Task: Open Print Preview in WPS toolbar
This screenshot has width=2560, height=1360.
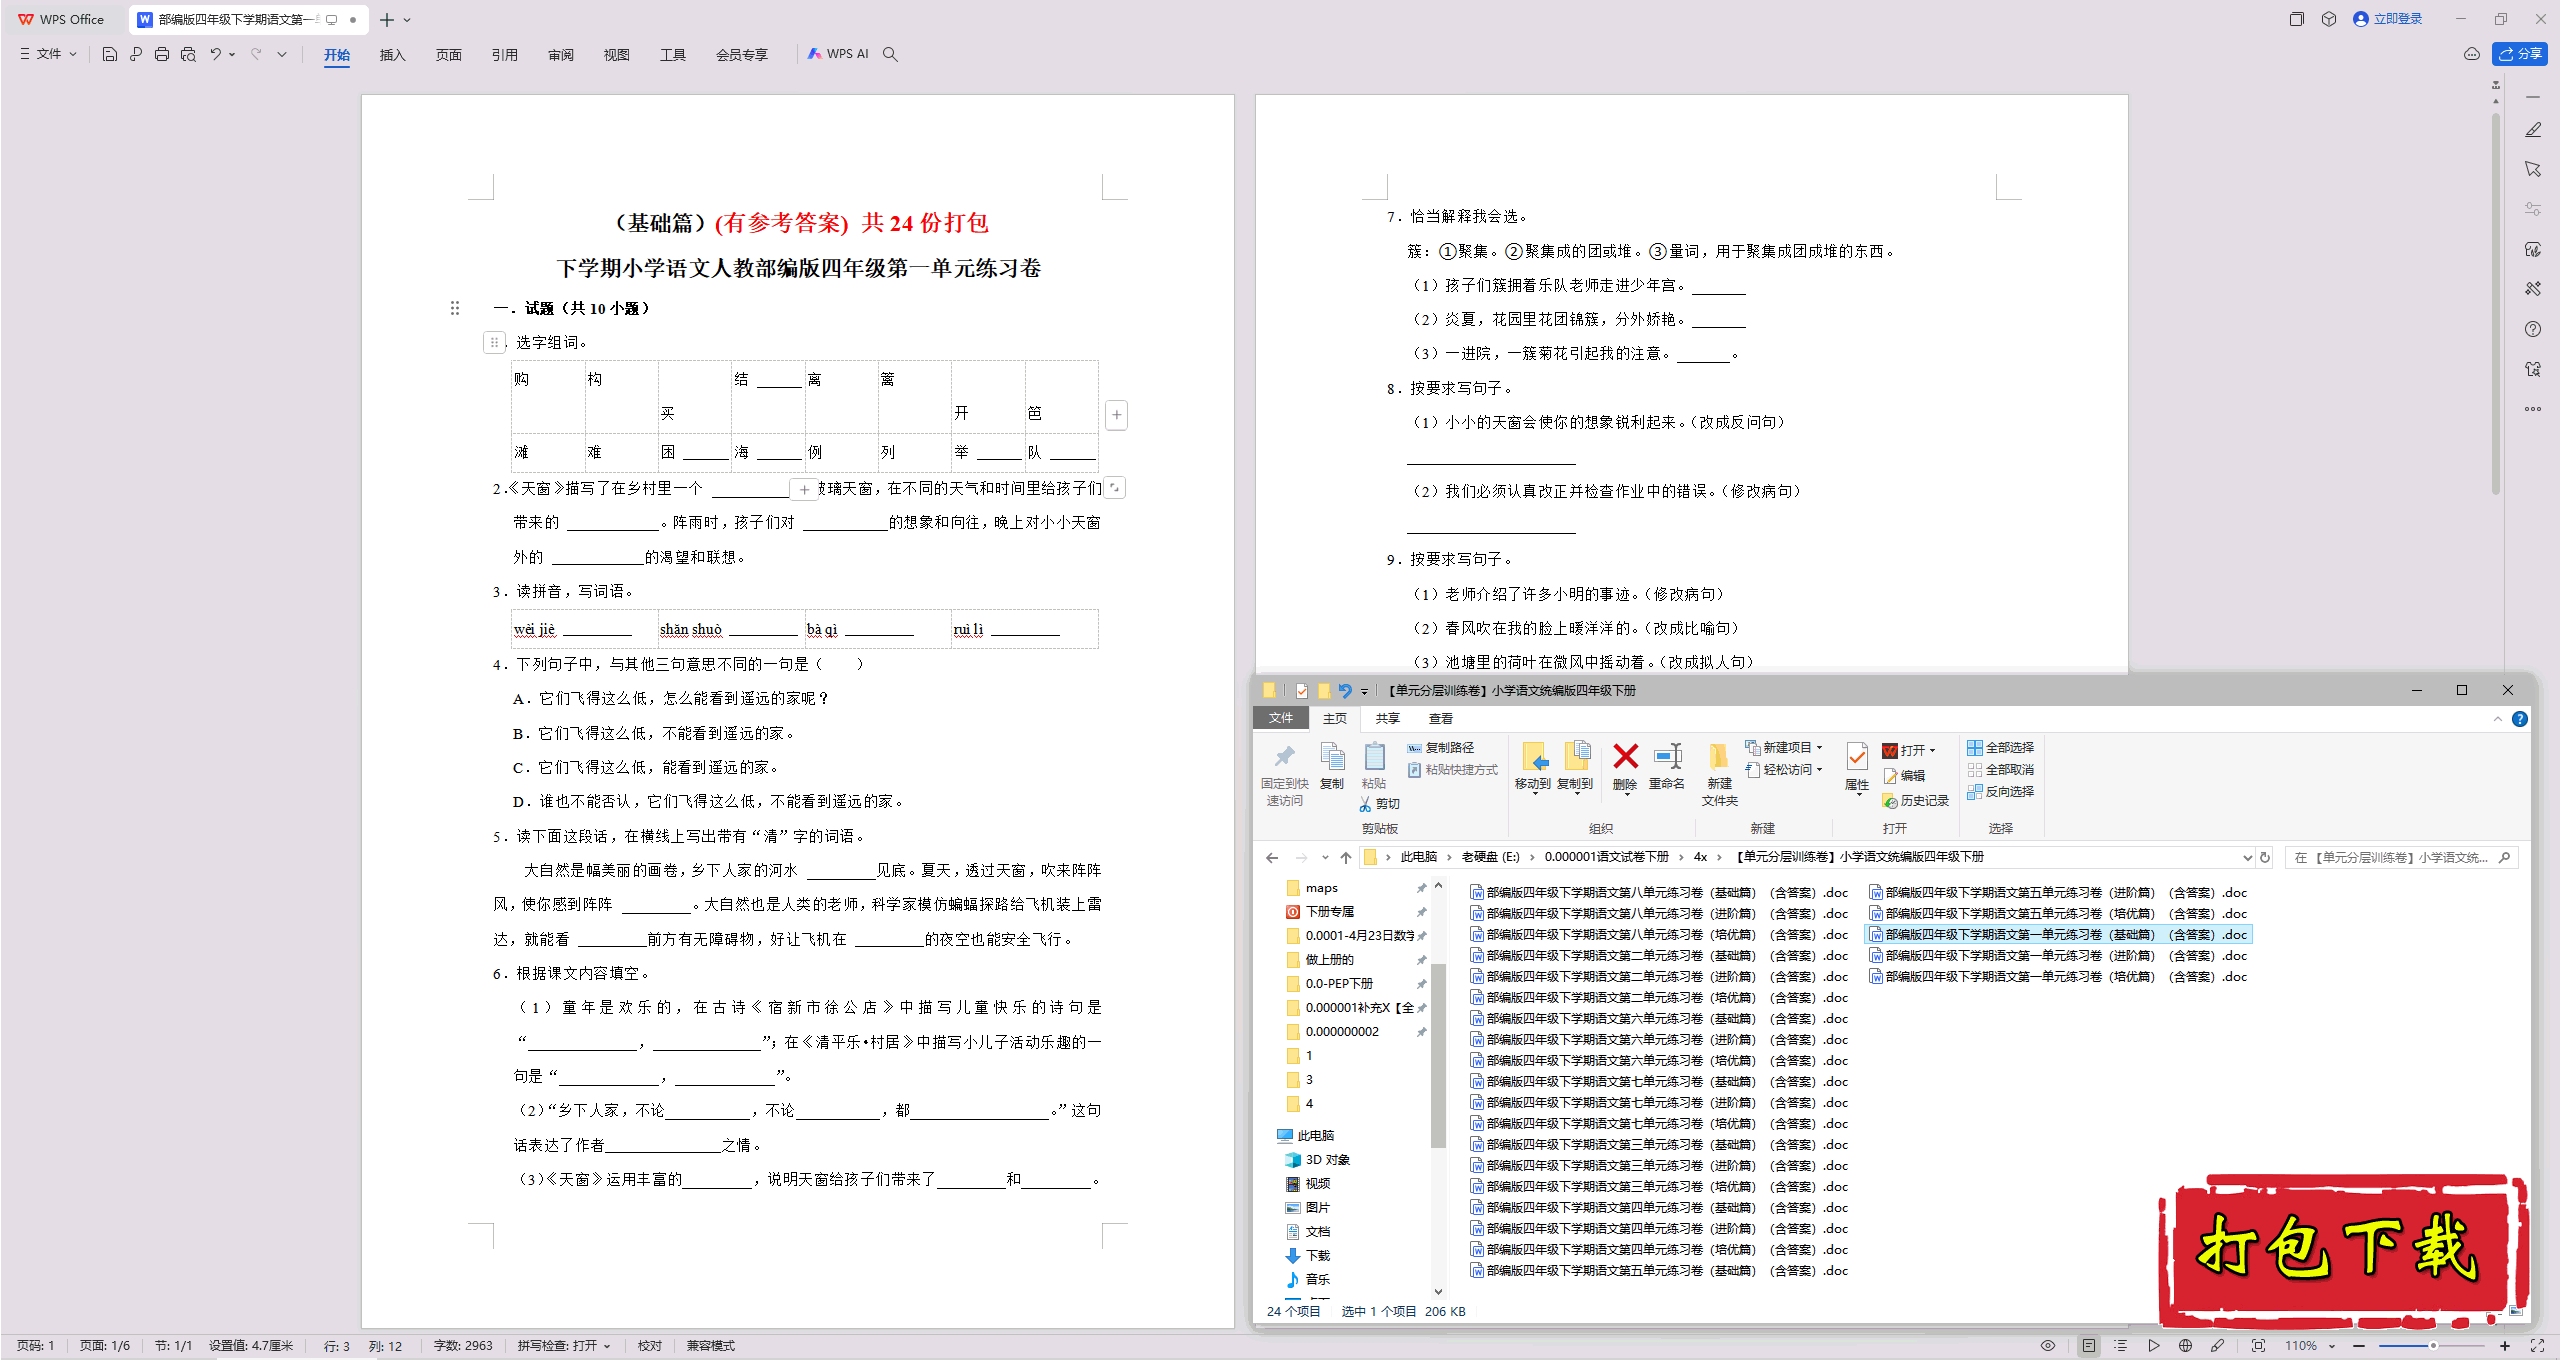Action: 188,54
